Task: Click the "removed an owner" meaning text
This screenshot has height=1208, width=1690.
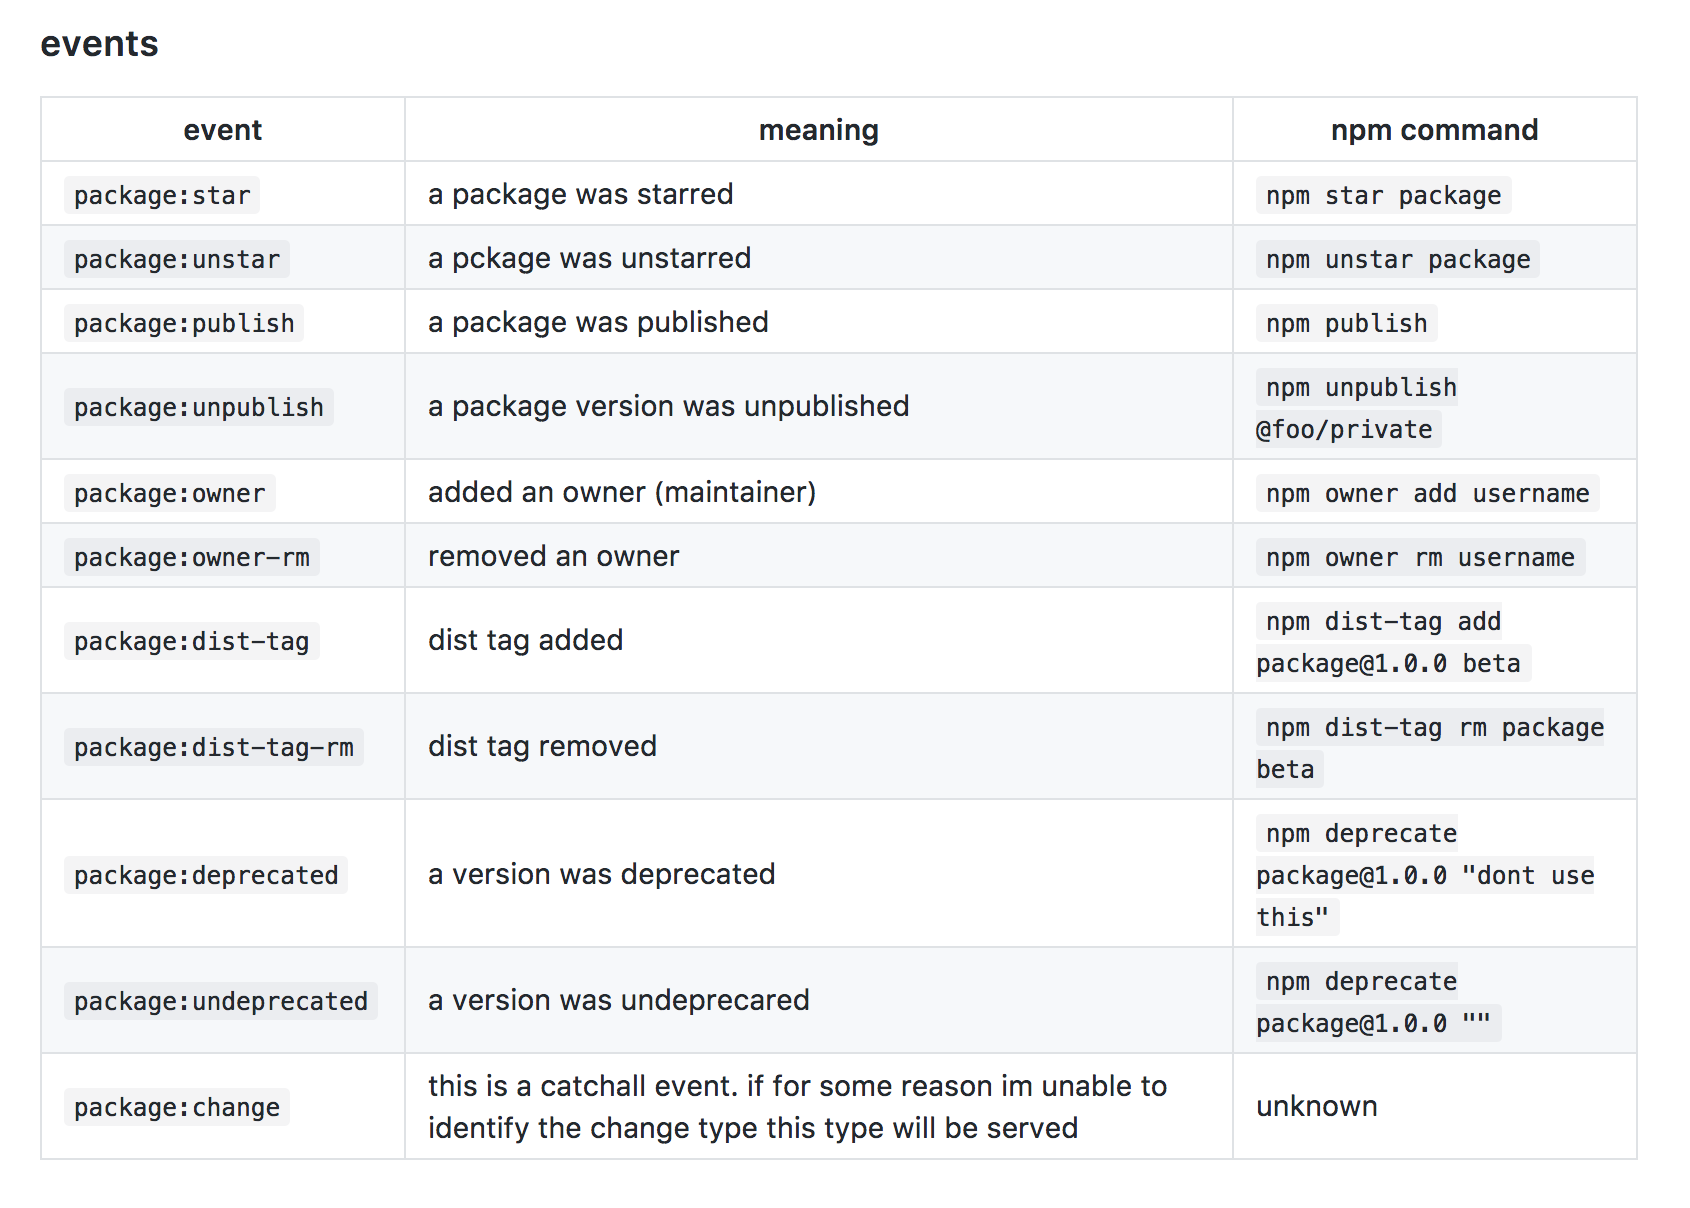Action: (x=553, y=556)
